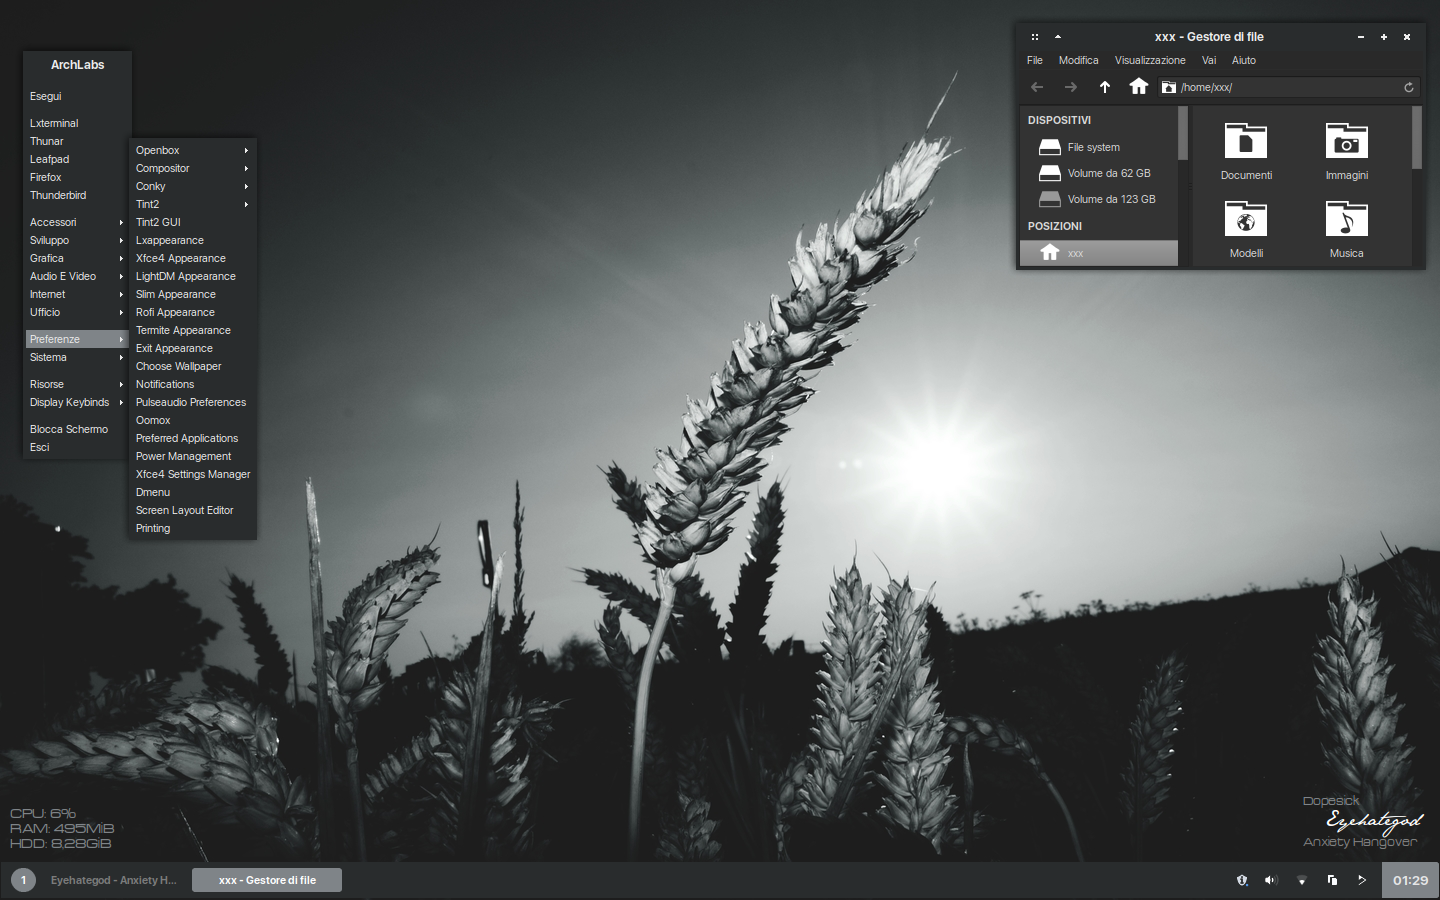Click the window grid dots titlebar icon
This screenshot has height=900, width=1440.
point(1035,37)
